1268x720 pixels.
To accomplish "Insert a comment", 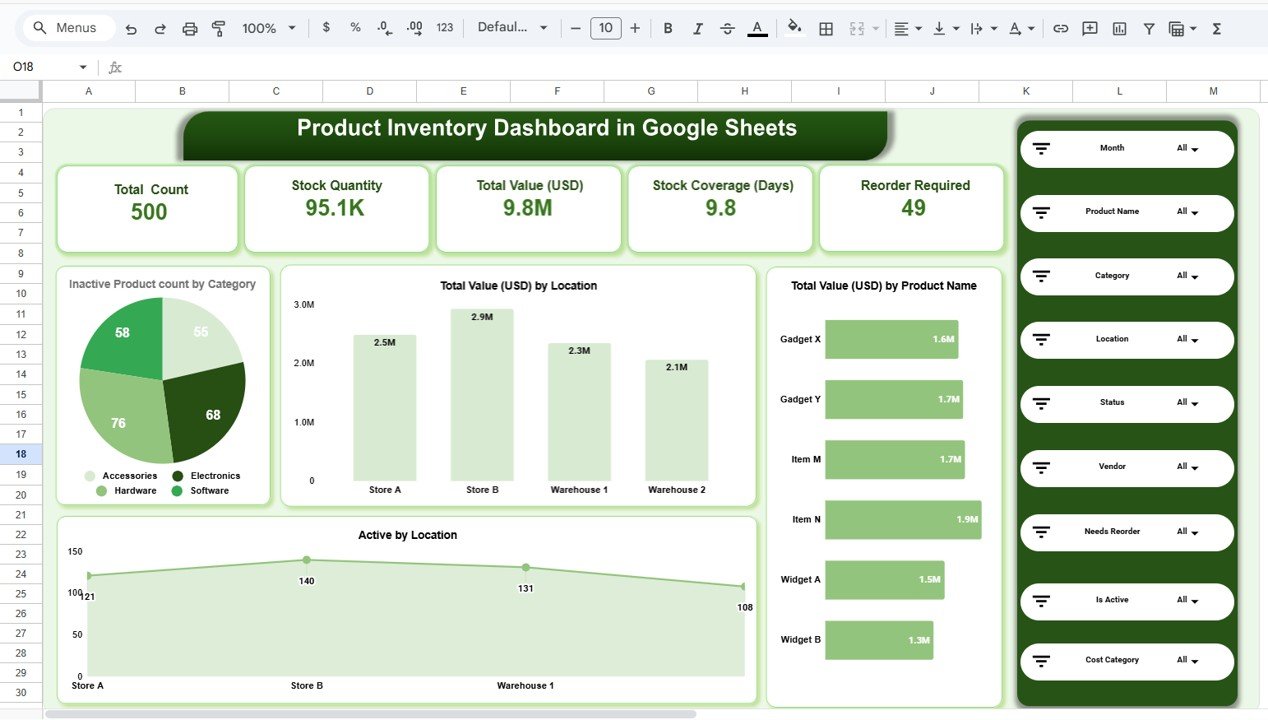I will (x=1089, y=28).
